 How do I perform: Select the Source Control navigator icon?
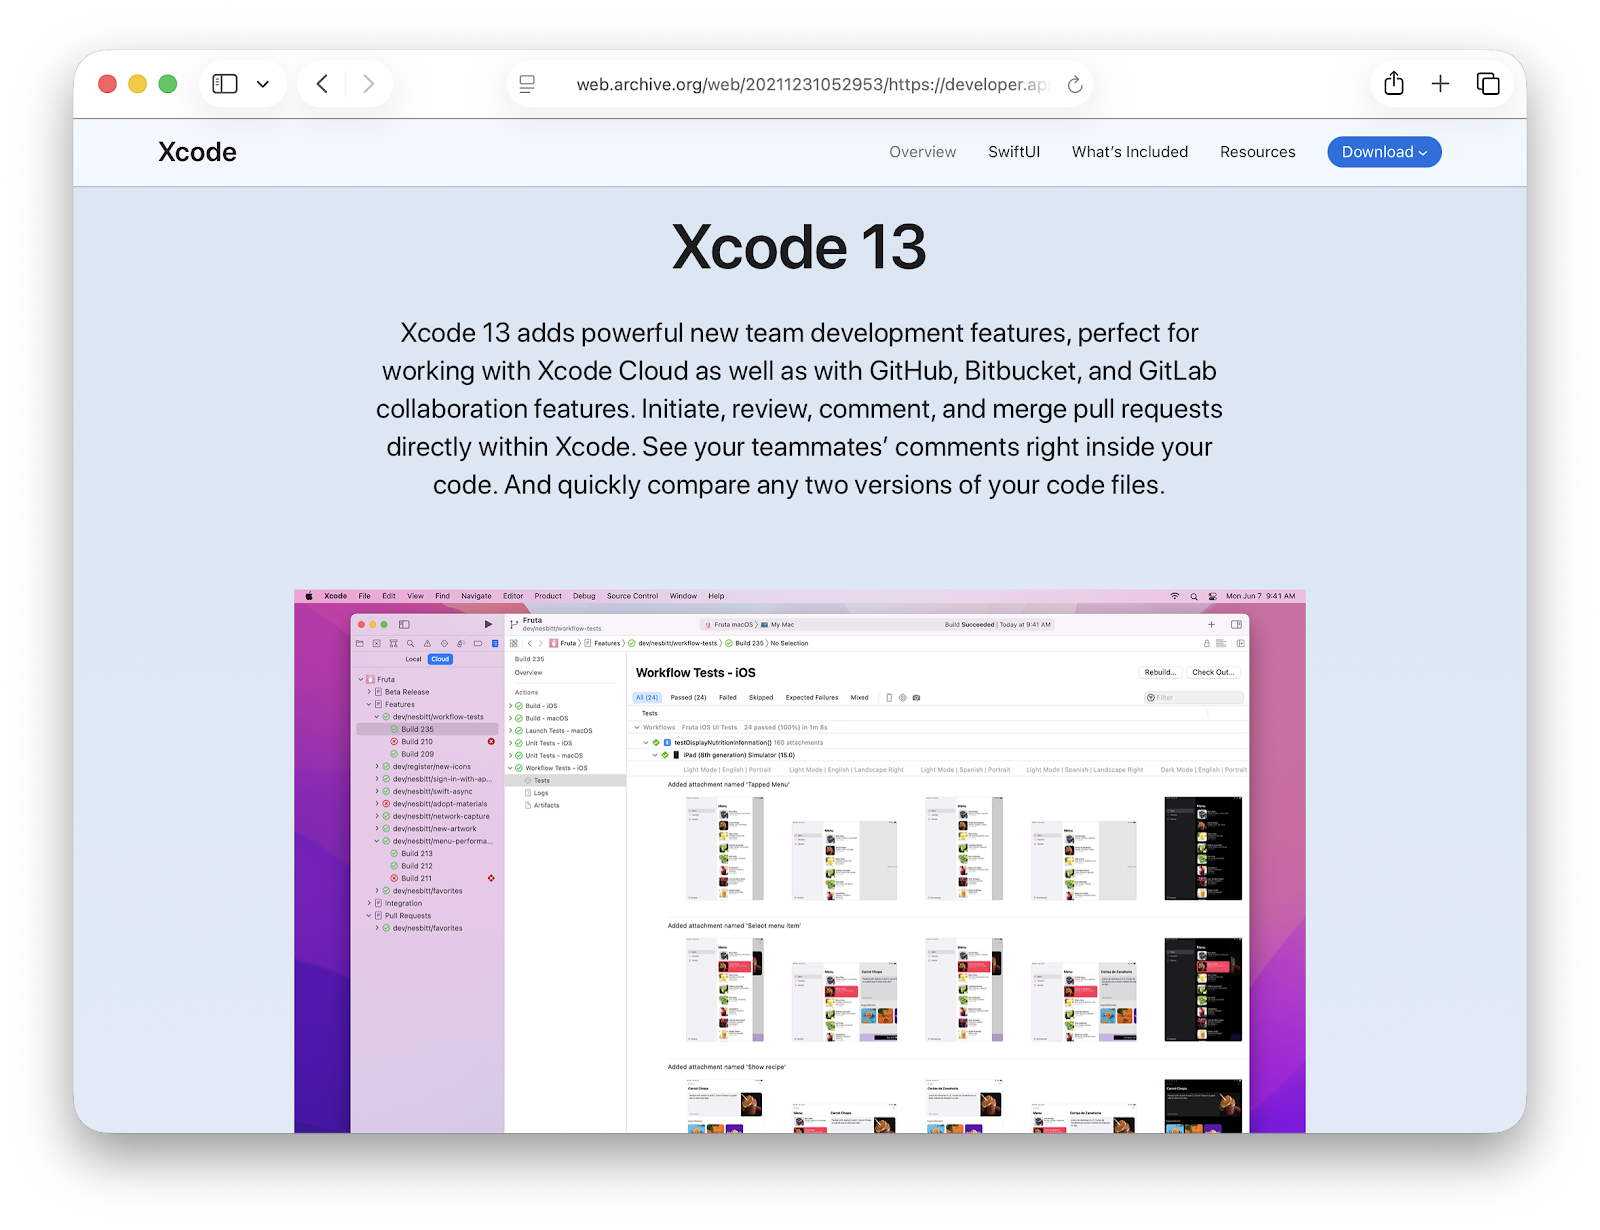[x=376, y=644]
